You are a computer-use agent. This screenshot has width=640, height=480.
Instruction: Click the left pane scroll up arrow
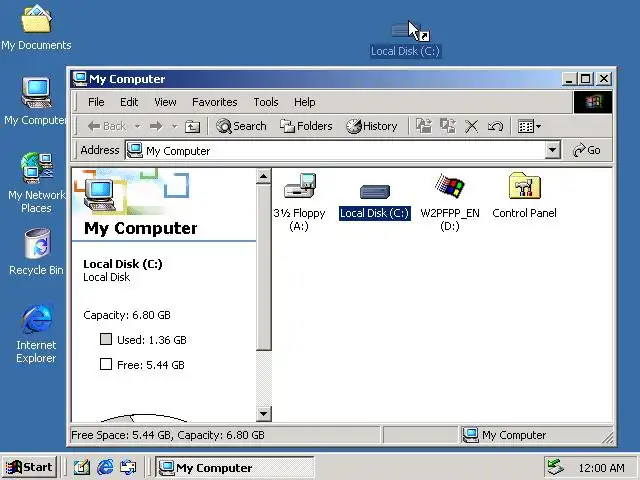[264, 176]
